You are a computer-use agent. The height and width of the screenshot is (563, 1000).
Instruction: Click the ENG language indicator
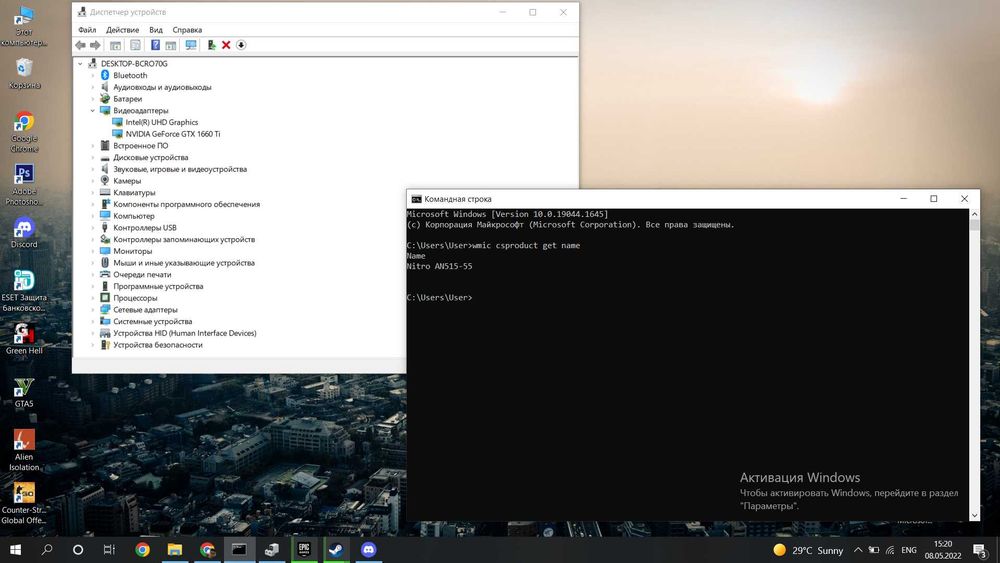click(x=909, y=550)
